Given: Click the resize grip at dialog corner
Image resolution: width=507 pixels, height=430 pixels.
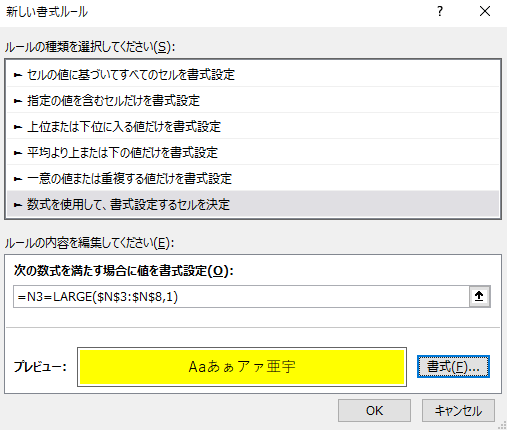Looking at the screenshot, I should click(502, 425).
